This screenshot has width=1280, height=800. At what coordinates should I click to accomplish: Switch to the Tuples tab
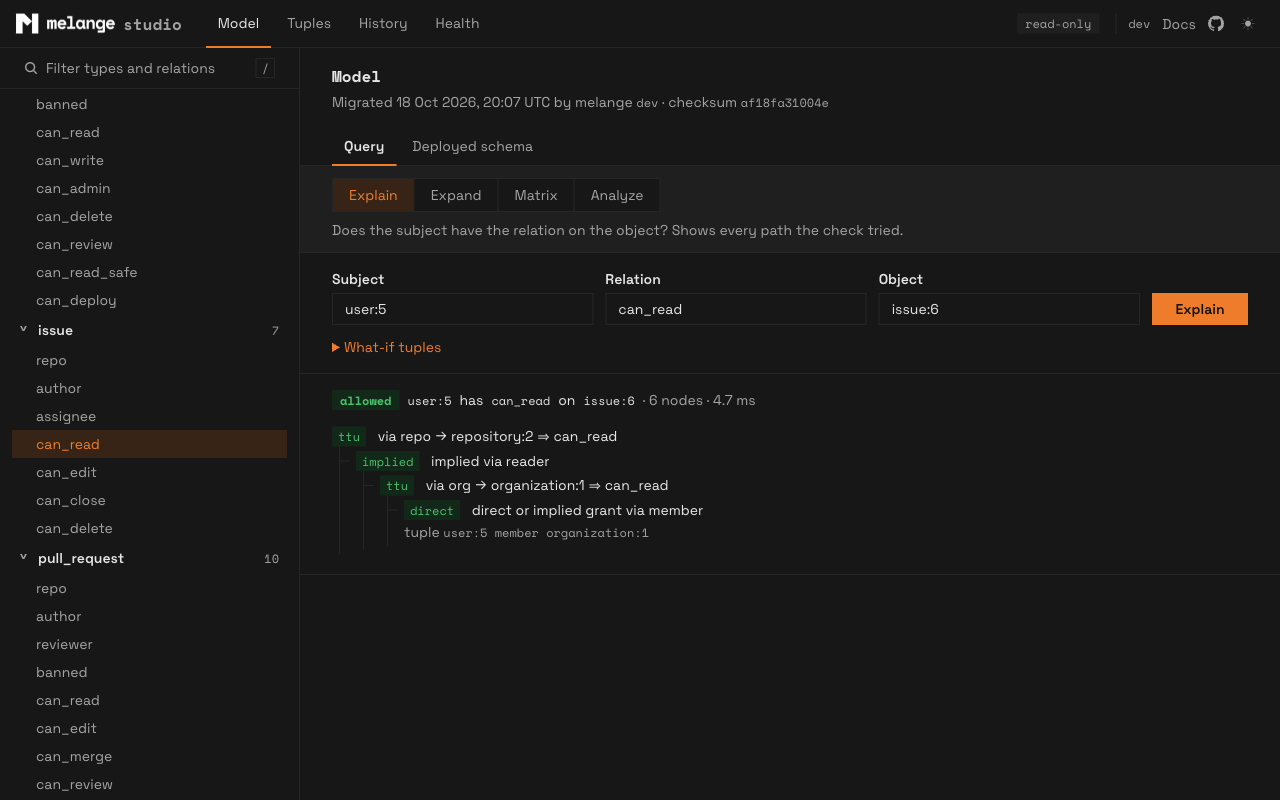[x=309, y=23]
